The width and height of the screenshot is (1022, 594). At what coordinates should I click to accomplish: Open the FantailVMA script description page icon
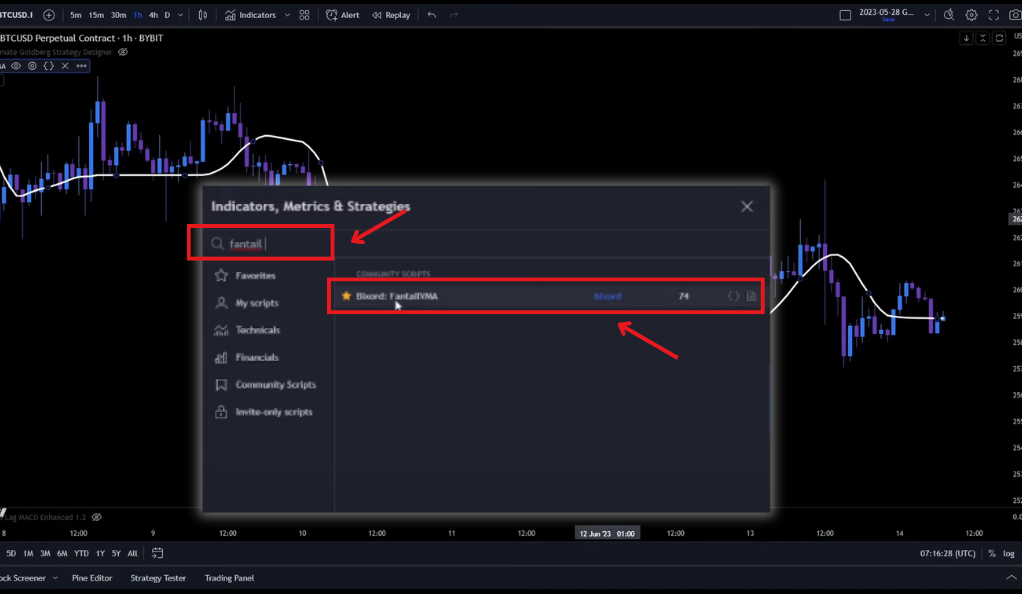752,296
